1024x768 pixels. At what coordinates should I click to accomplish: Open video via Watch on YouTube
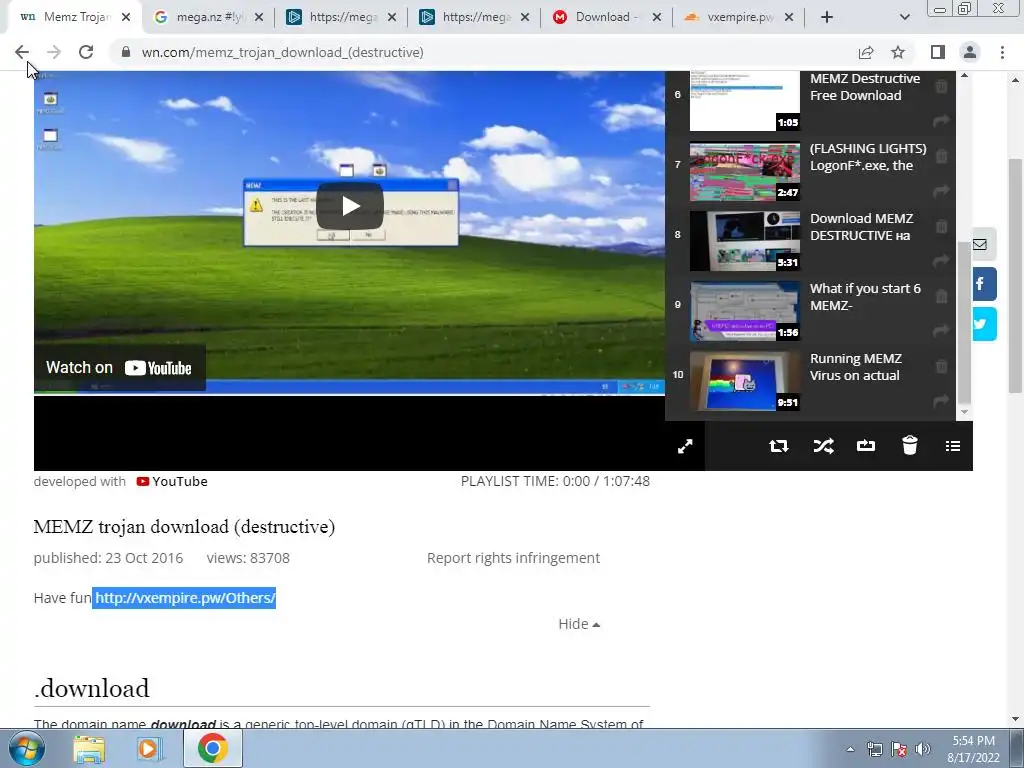119,368
